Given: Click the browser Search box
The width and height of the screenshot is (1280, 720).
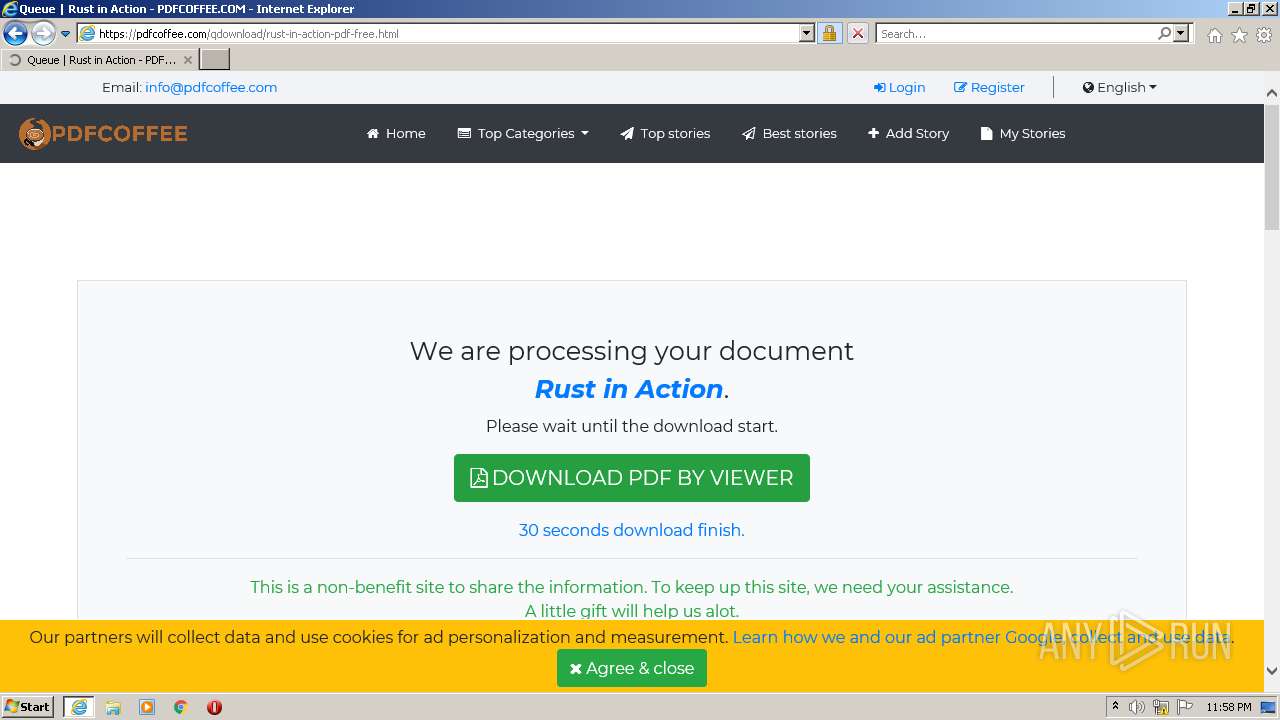Looking at the screenshot, I should coord(1016,34).
